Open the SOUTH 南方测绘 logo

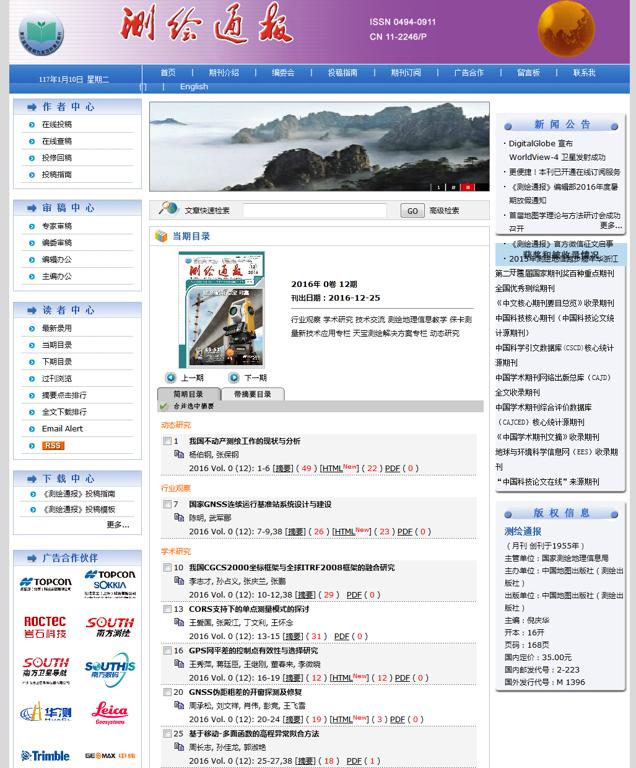point(110,627)
